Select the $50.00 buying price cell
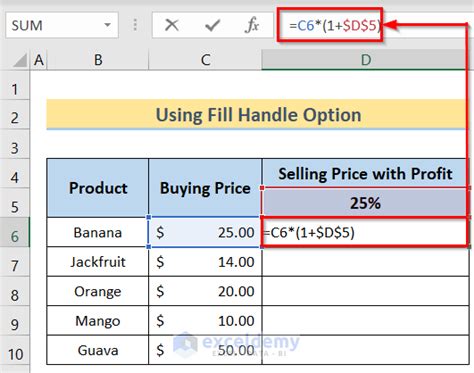The image size is (474, 373). 205,350
